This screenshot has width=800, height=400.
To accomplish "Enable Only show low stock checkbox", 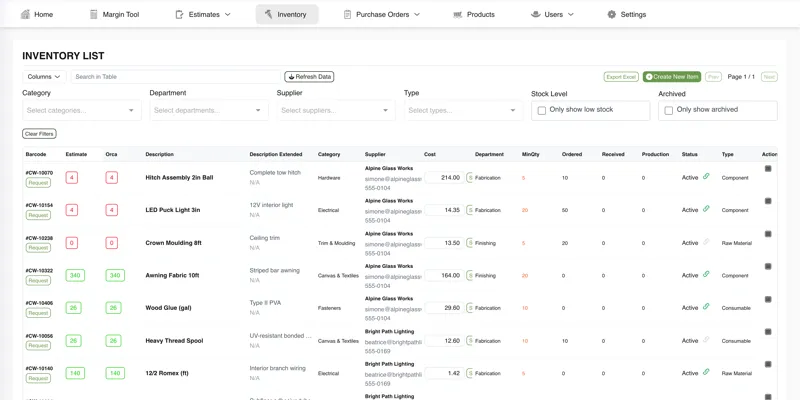I will pos(542,110).
